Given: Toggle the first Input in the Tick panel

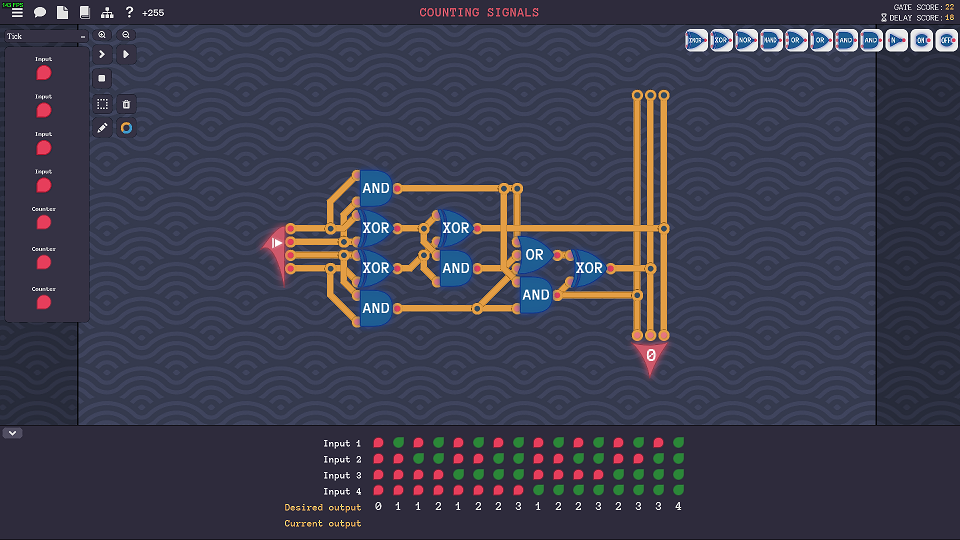Looking at the screenshot, I should click(44, 73).
